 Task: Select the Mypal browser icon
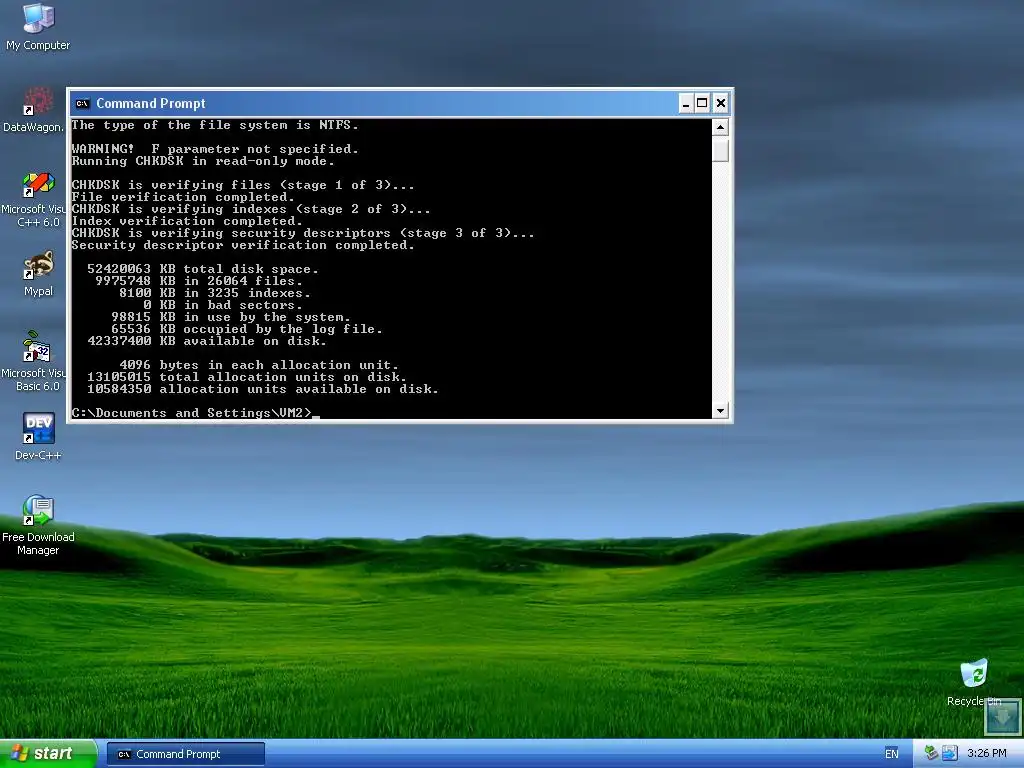(x=38, y=273)
